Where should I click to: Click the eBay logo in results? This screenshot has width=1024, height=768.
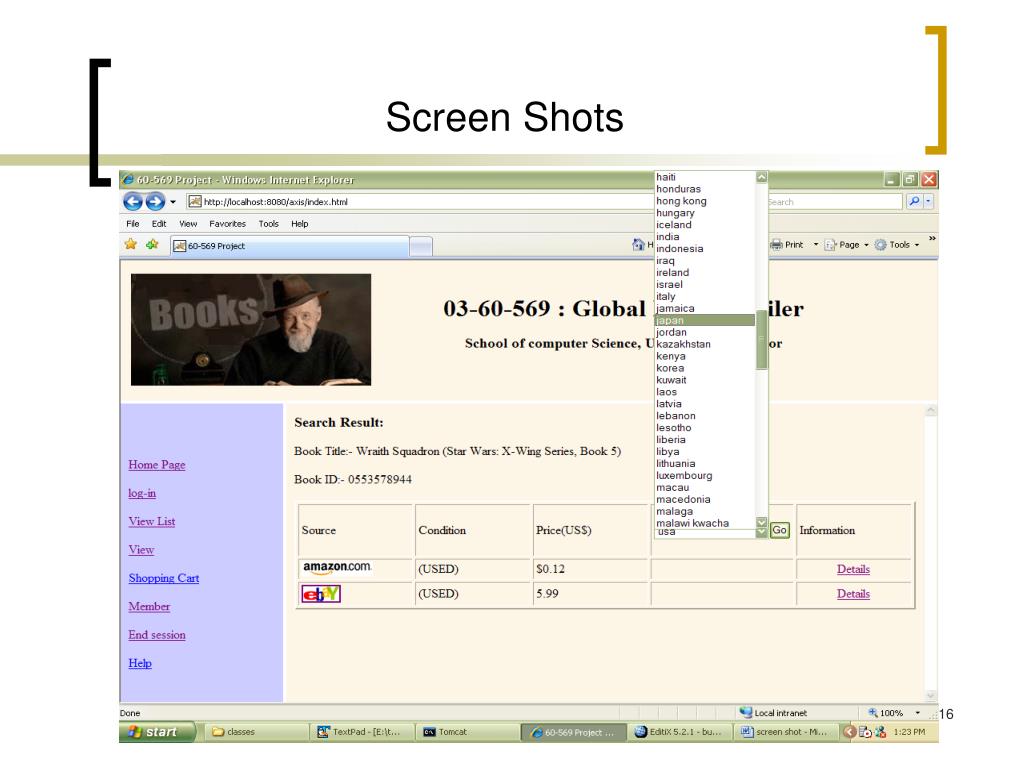[x=321, y=594]
